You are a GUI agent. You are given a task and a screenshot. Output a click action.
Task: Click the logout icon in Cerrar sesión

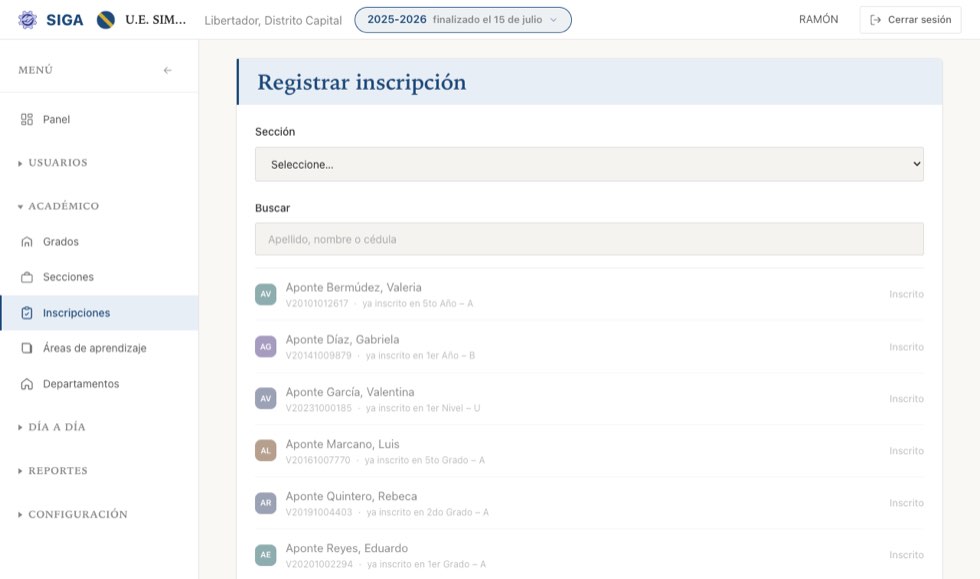(876, 20)
